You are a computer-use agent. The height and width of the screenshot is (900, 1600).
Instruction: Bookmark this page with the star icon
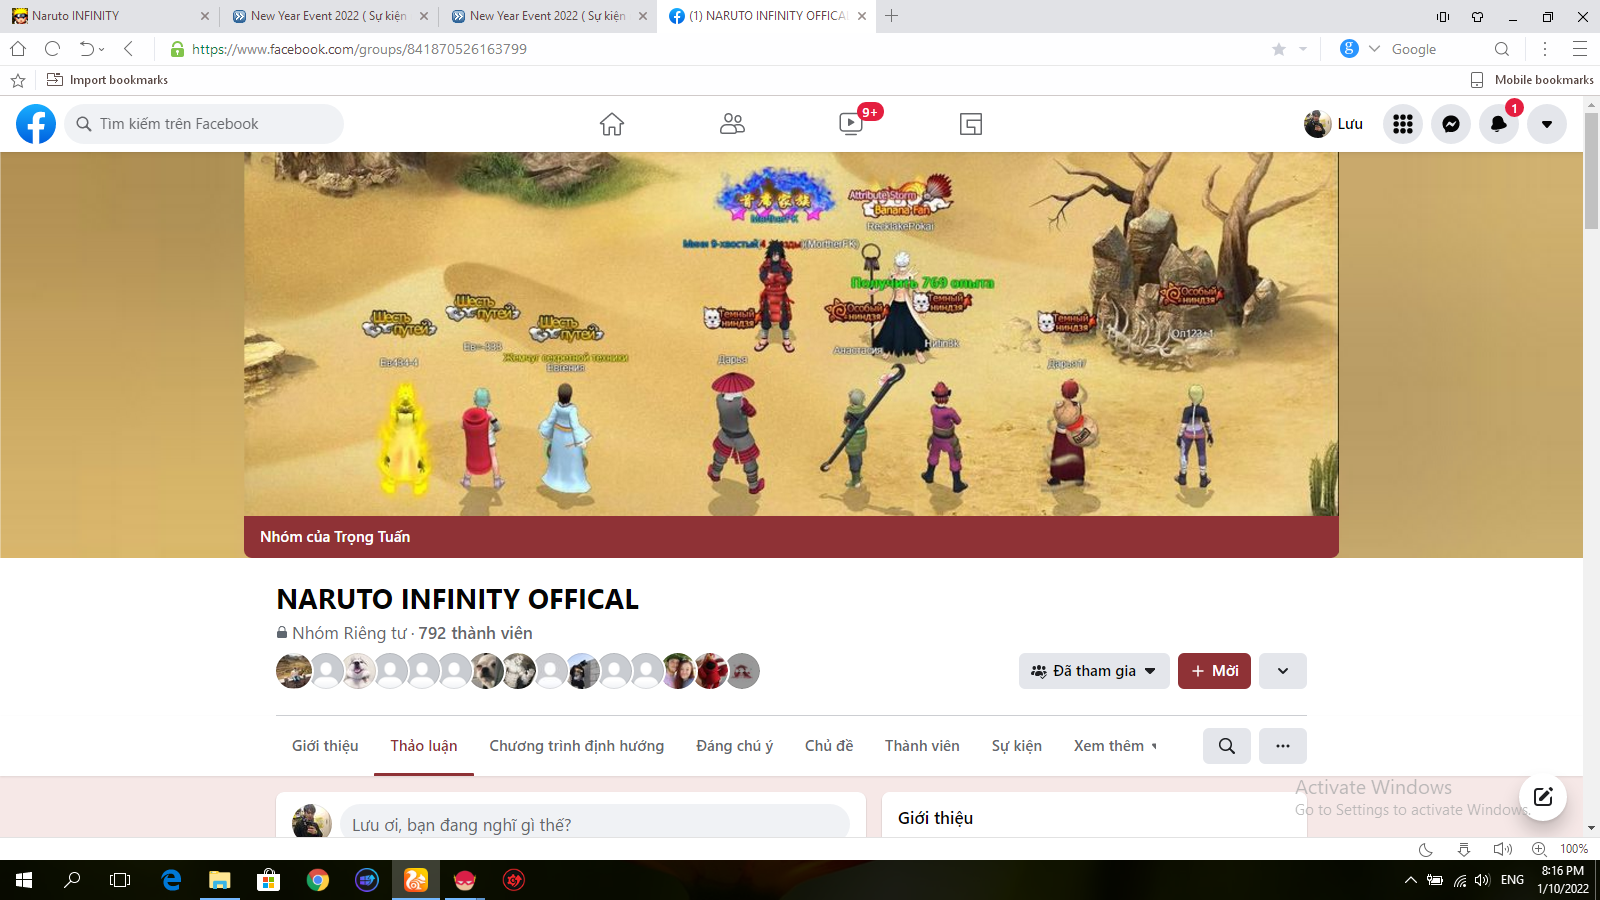1279,49
